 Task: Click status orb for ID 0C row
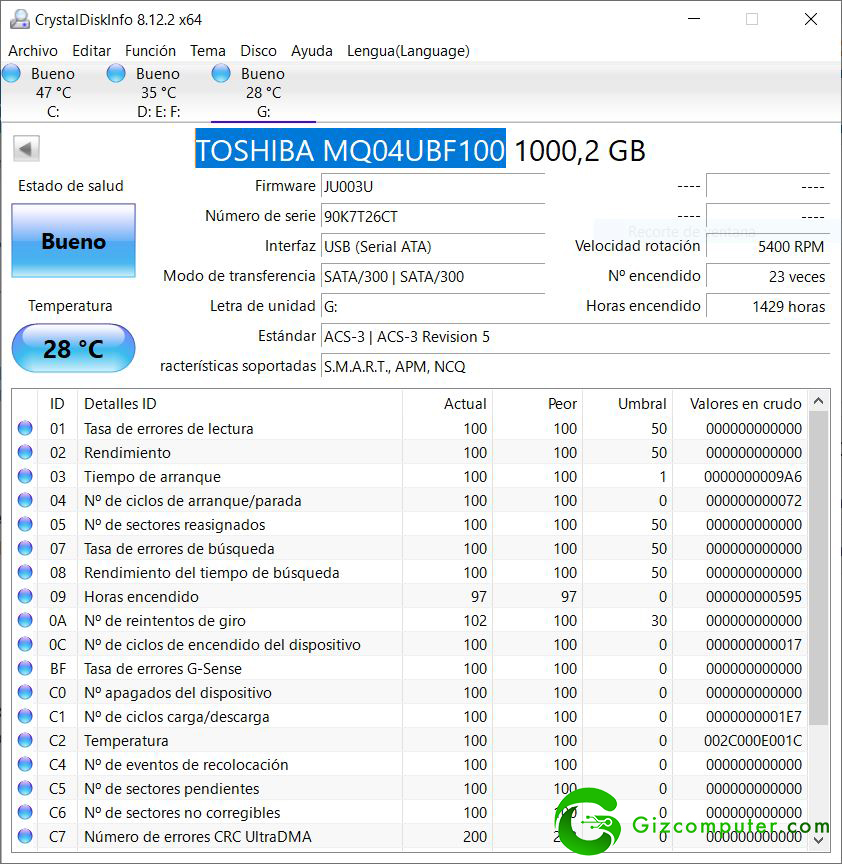pos(25,644)
